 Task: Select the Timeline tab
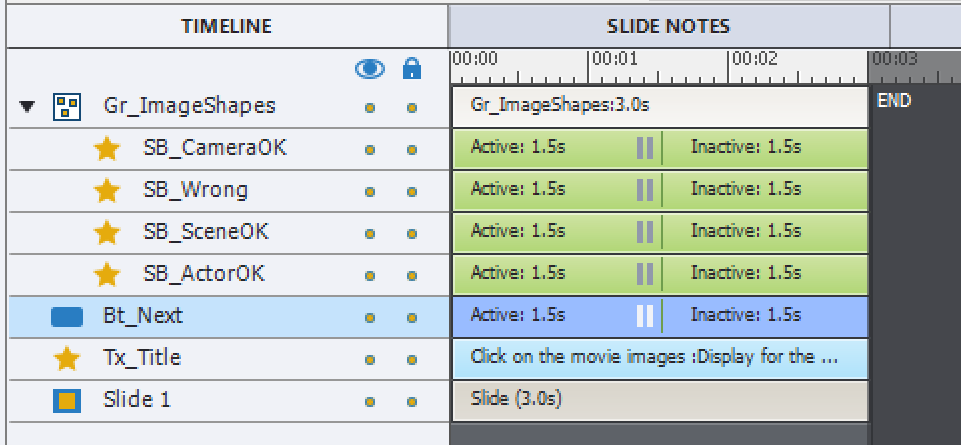point(226,26)
